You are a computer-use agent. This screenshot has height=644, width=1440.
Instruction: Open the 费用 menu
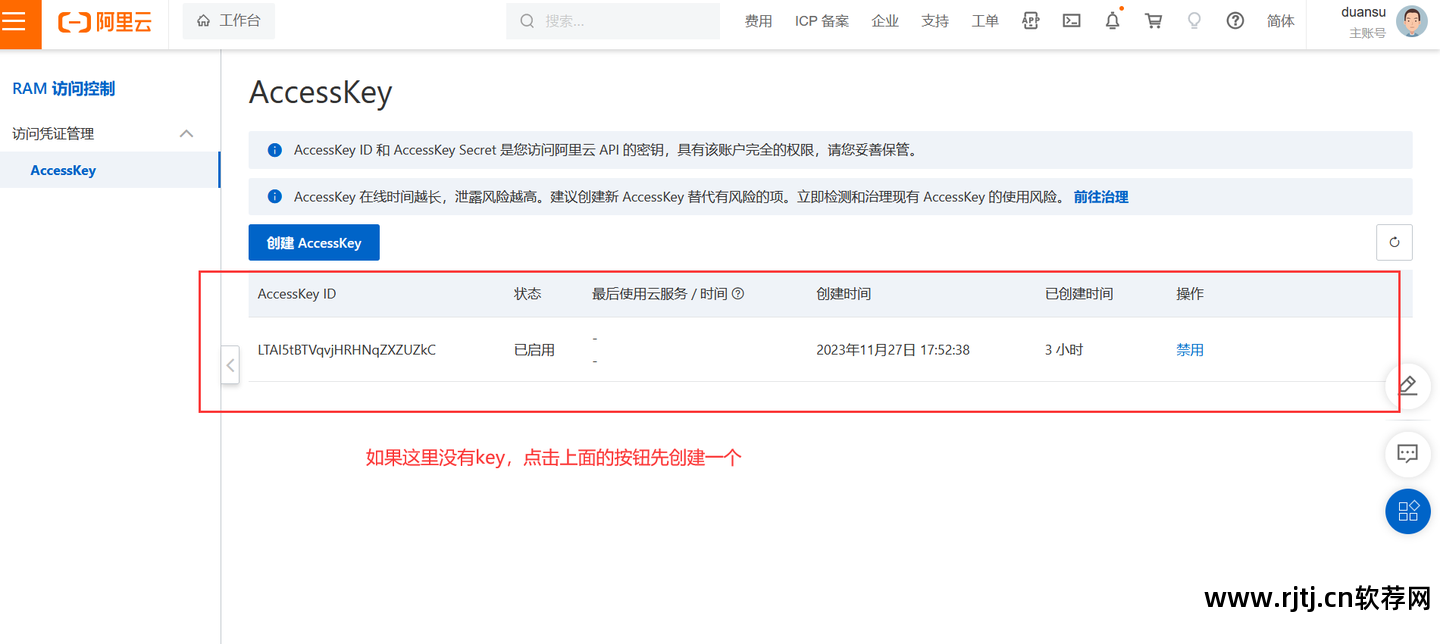click(x=759, y=21)
